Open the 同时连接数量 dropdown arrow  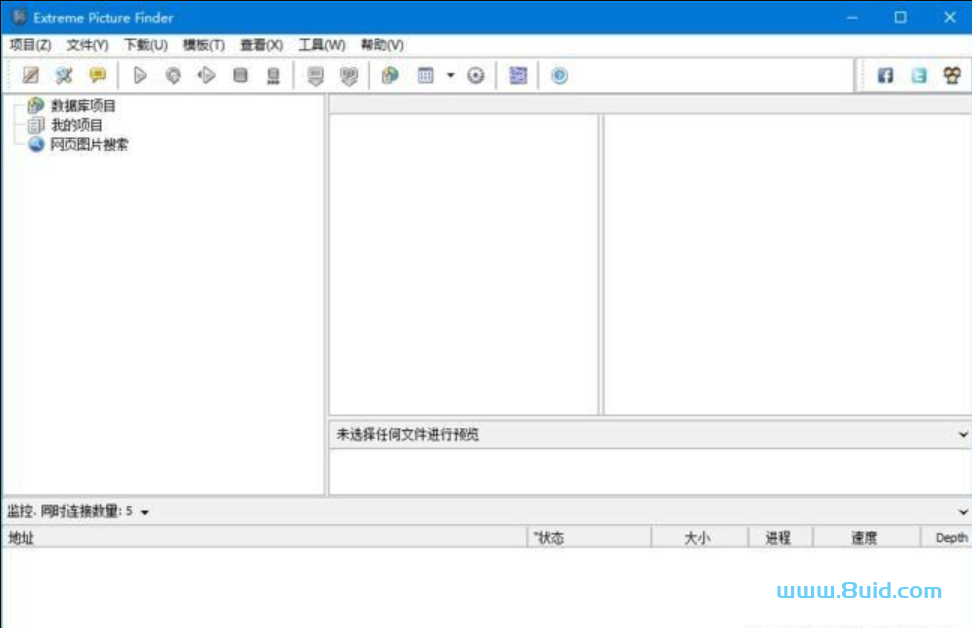pyautogui.click(x=144, y=512)
